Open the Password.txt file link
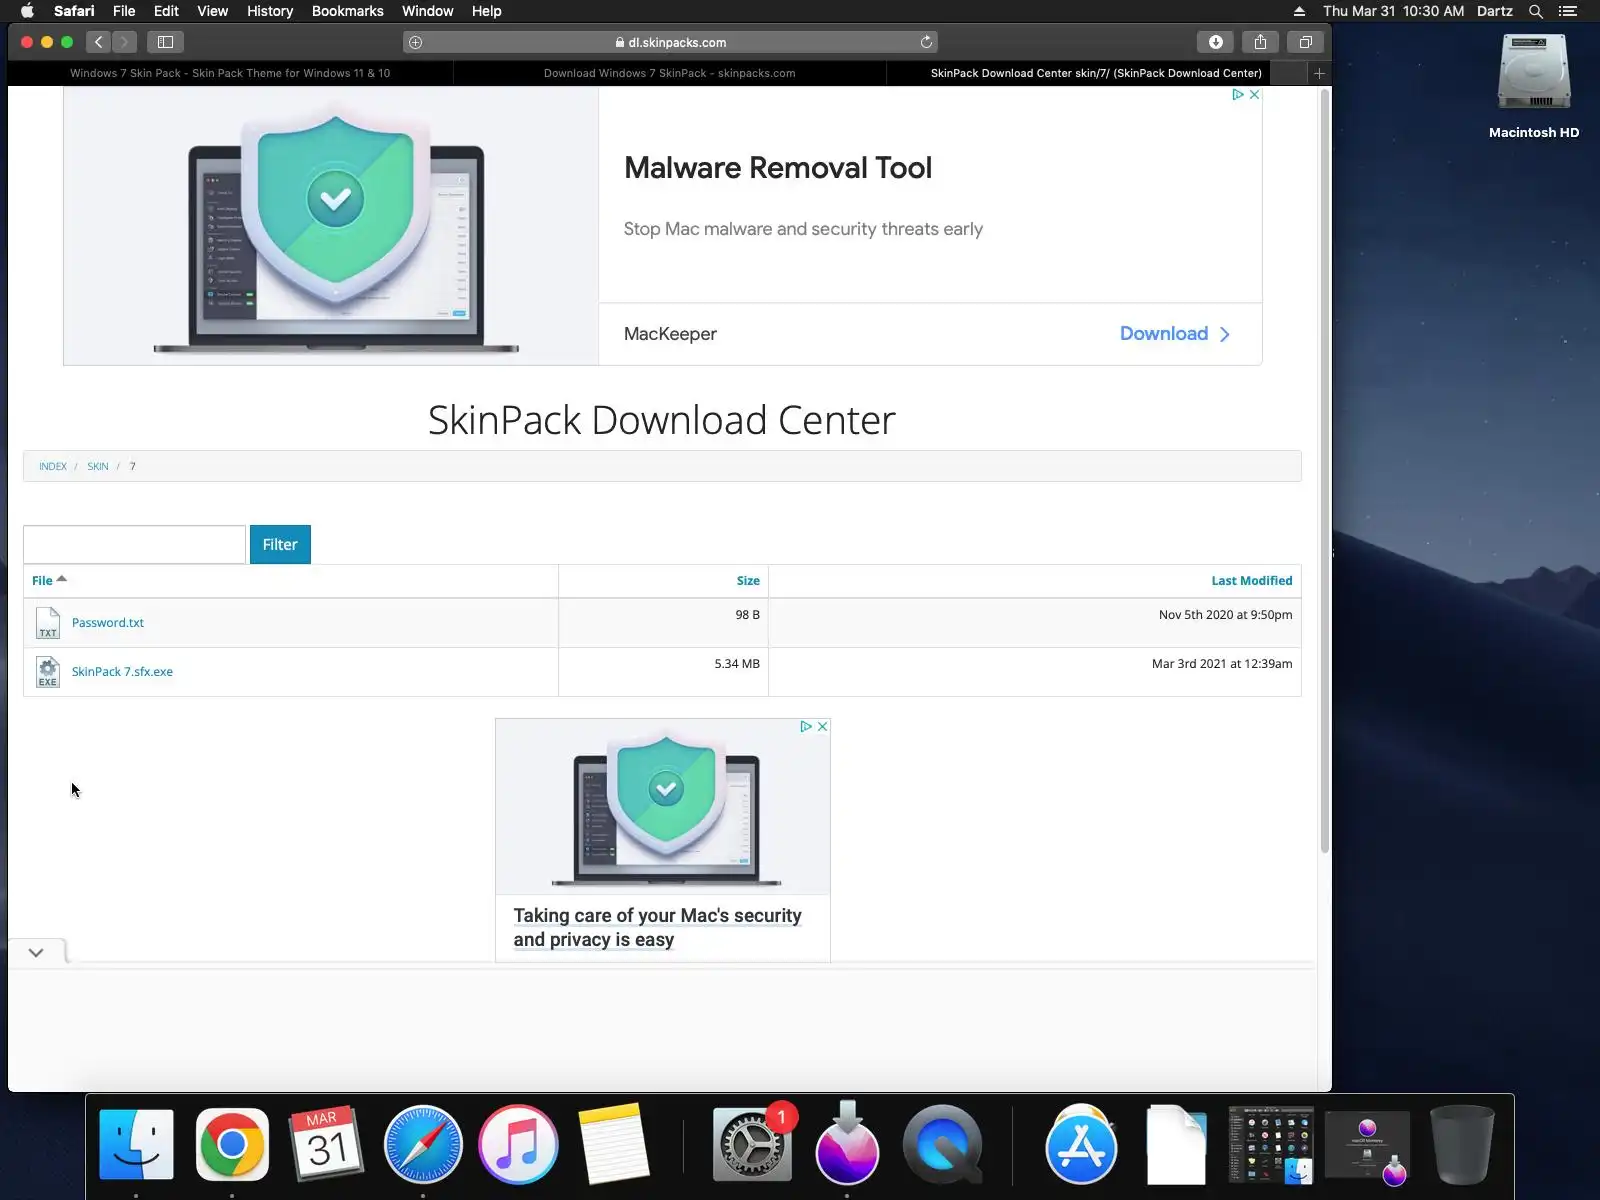 (108, 623)
